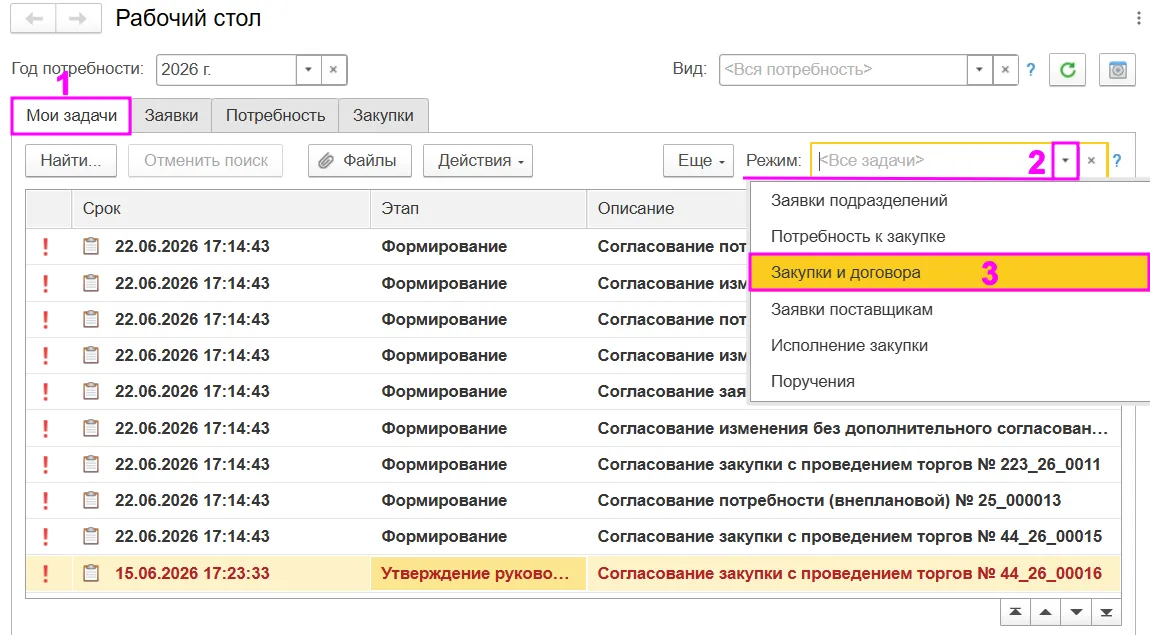Expand the Год потребности dropdown
The width and height of the screenshot is (1150, 635).
[x=309, y=70]
